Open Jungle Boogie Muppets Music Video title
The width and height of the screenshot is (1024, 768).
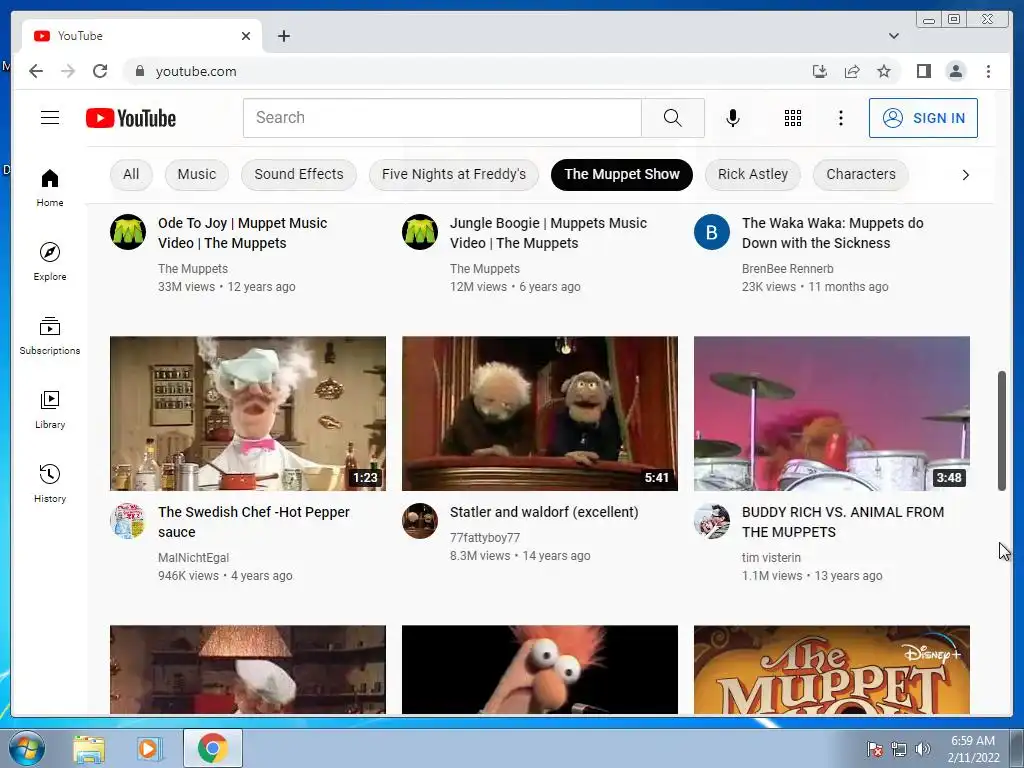(x=548, y=232)
